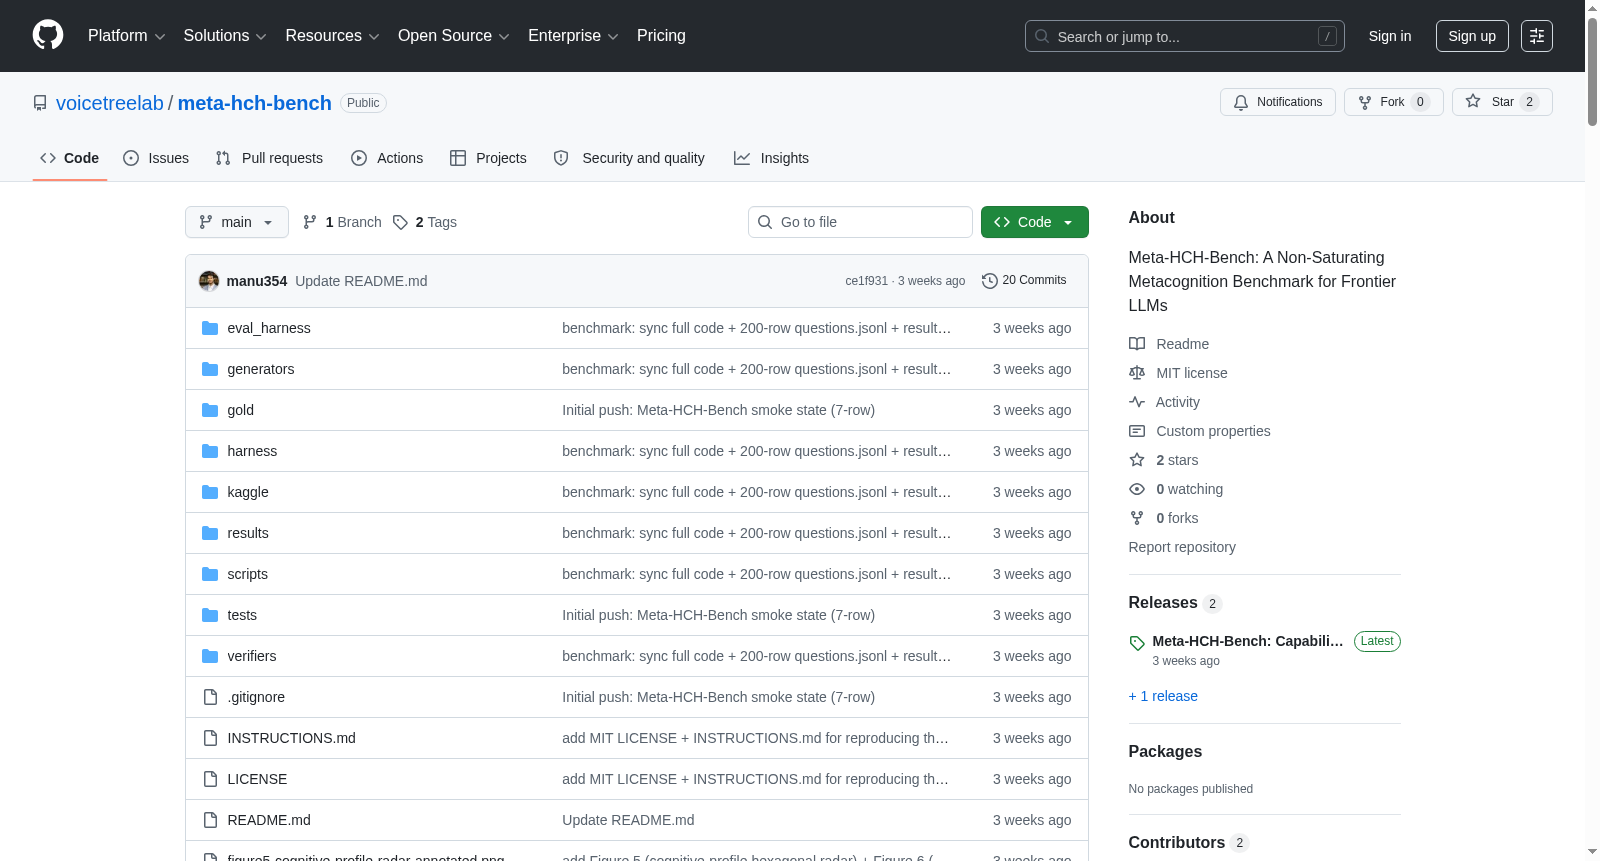View the 2 Tags link
1600x861 pixels.
[x=425, y=222]
